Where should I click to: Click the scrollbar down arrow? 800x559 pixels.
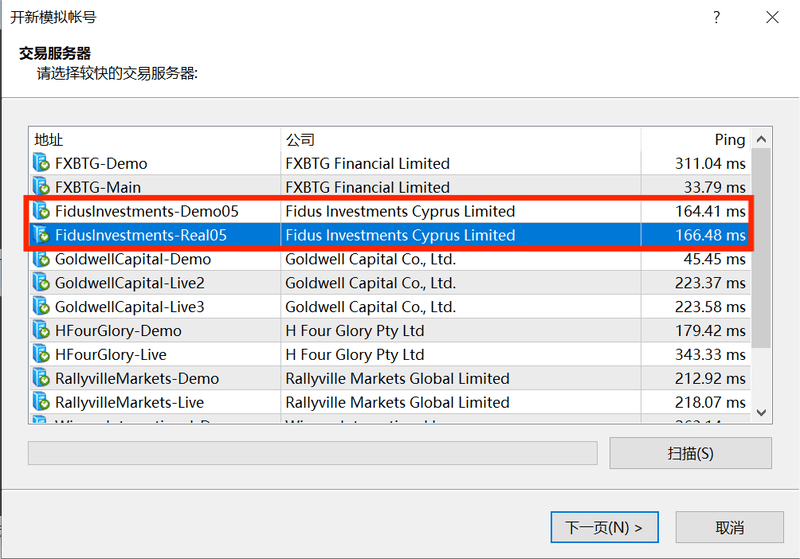[761, 413]
